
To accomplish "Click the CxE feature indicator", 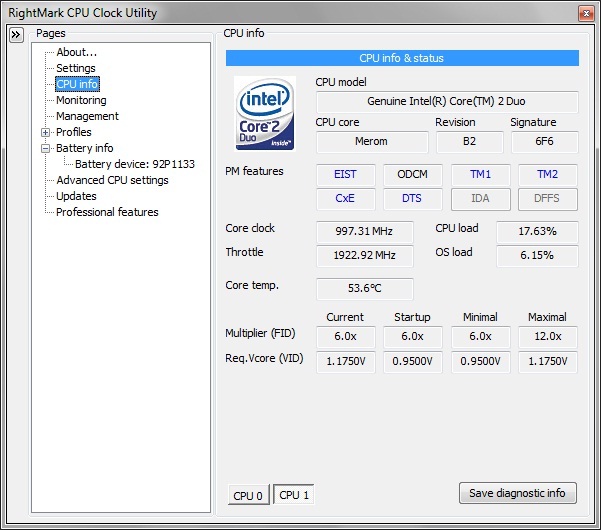I will tap(345, 199).
